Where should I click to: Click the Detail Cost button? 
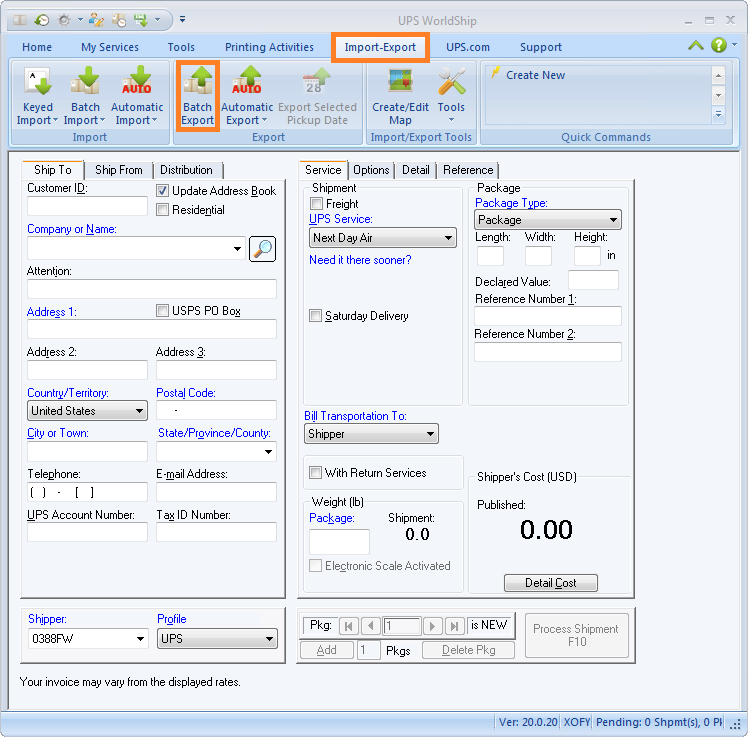(551, 583)
